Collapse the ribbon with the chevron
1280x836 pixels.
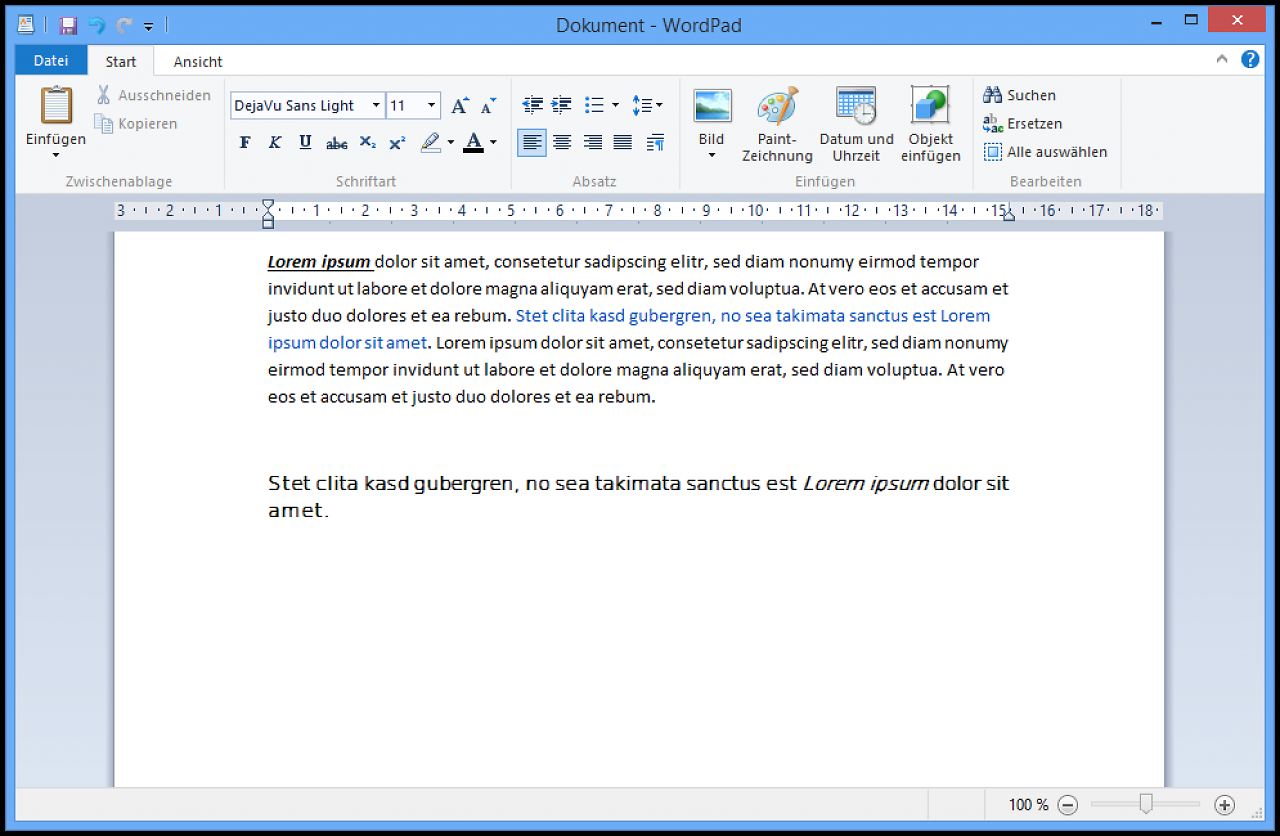point(1222,59)
